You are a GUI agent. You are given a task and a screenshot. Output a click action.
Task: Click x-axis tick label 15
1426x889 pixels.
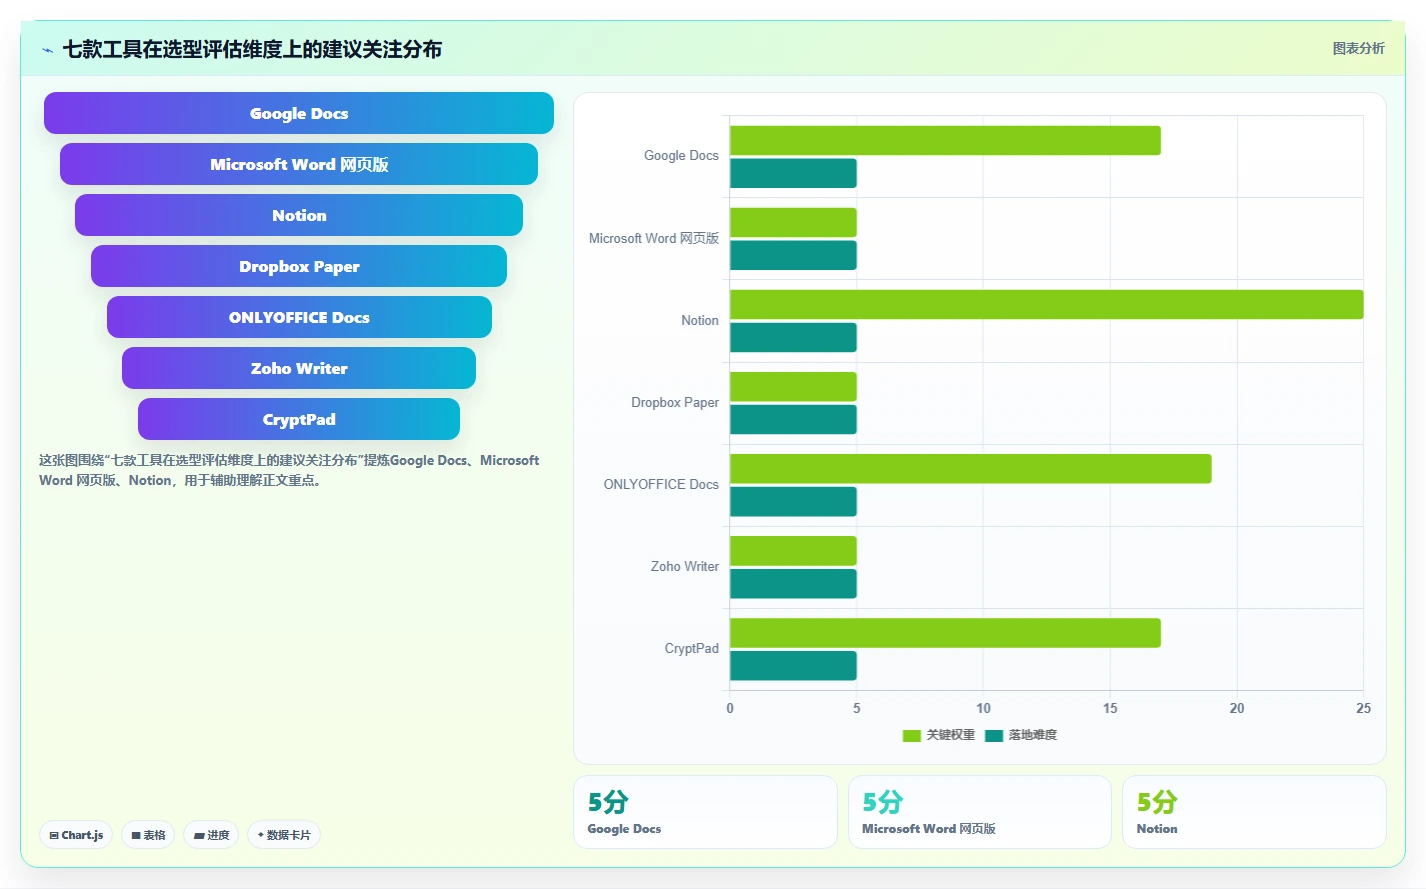[1110, 708]
